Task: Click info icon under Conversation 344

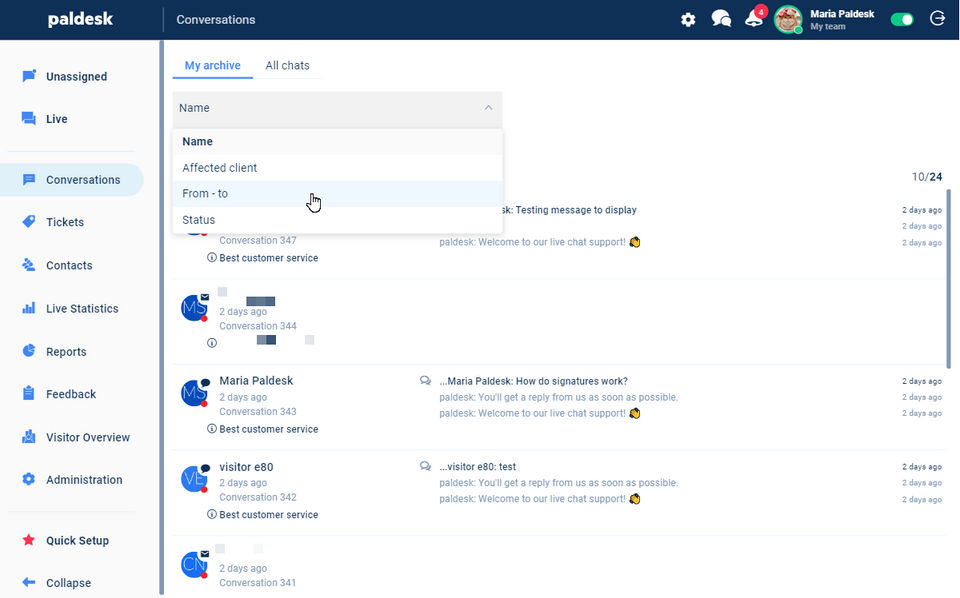Action: 212,343
